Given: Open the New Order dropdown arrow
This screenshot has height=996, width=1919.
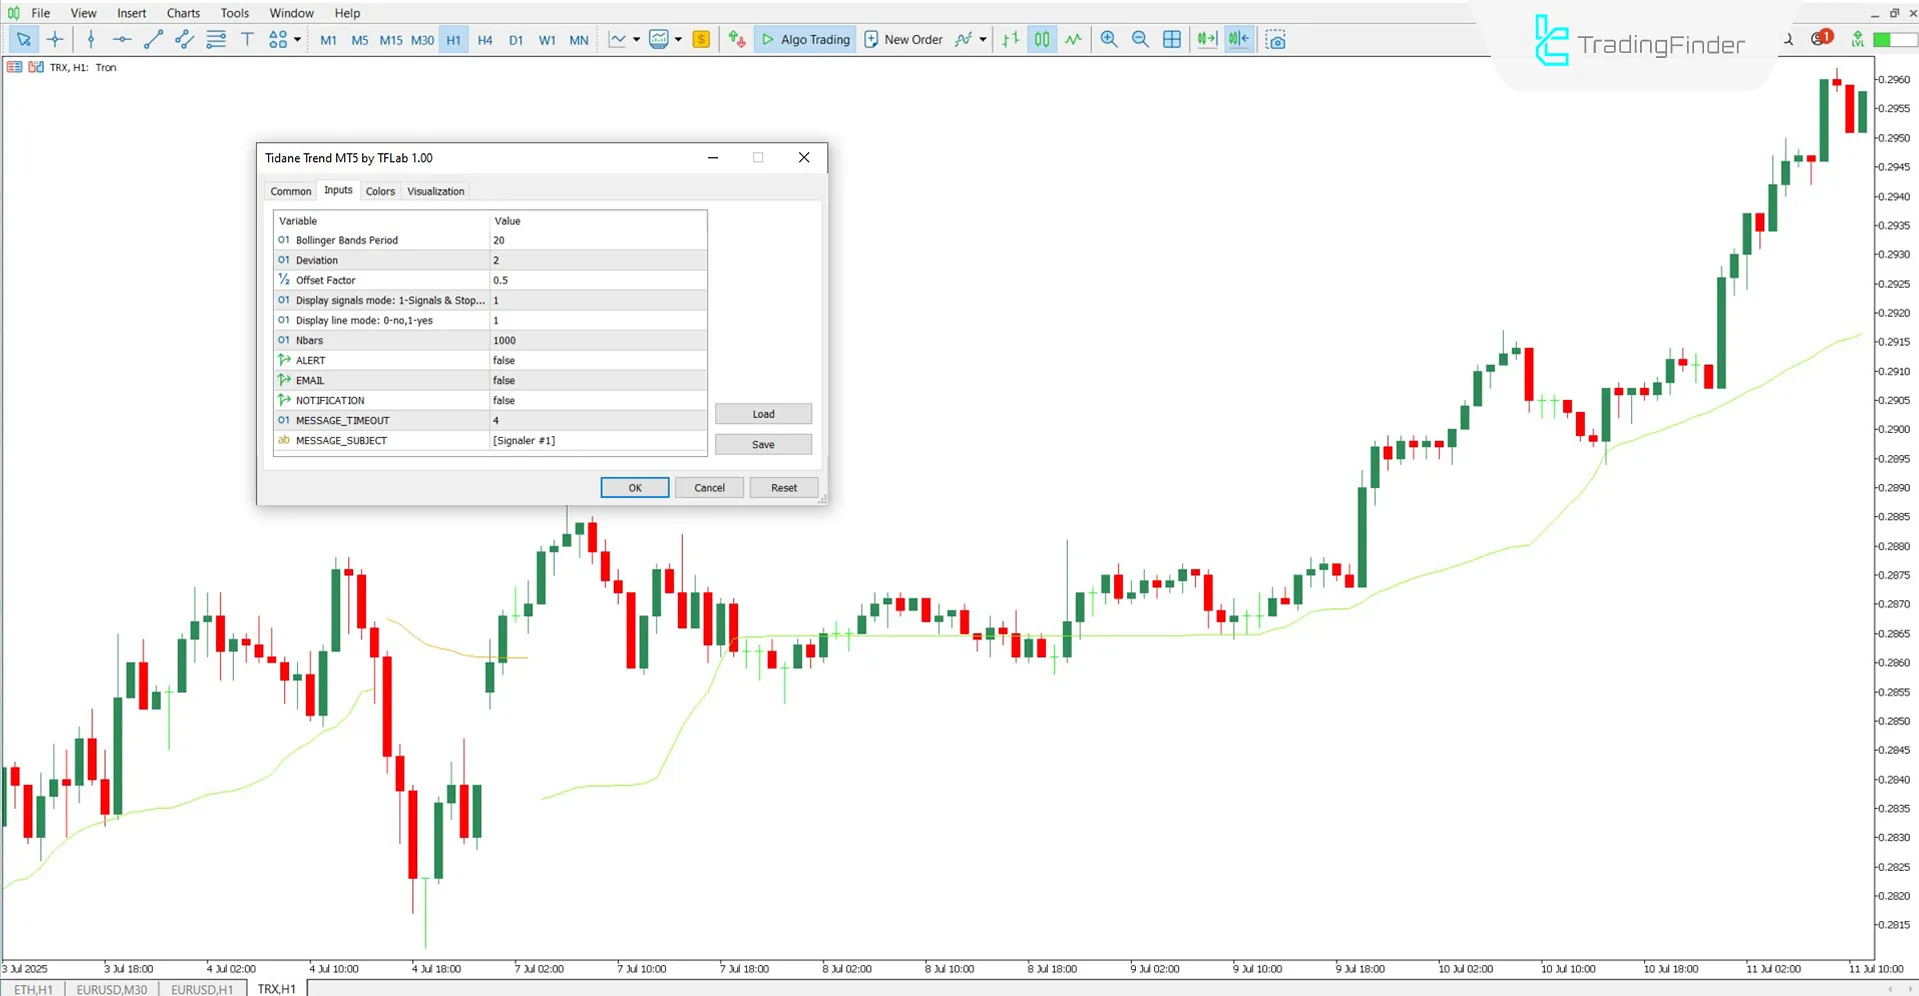Looking at the screenshot, I should [983, 39].
